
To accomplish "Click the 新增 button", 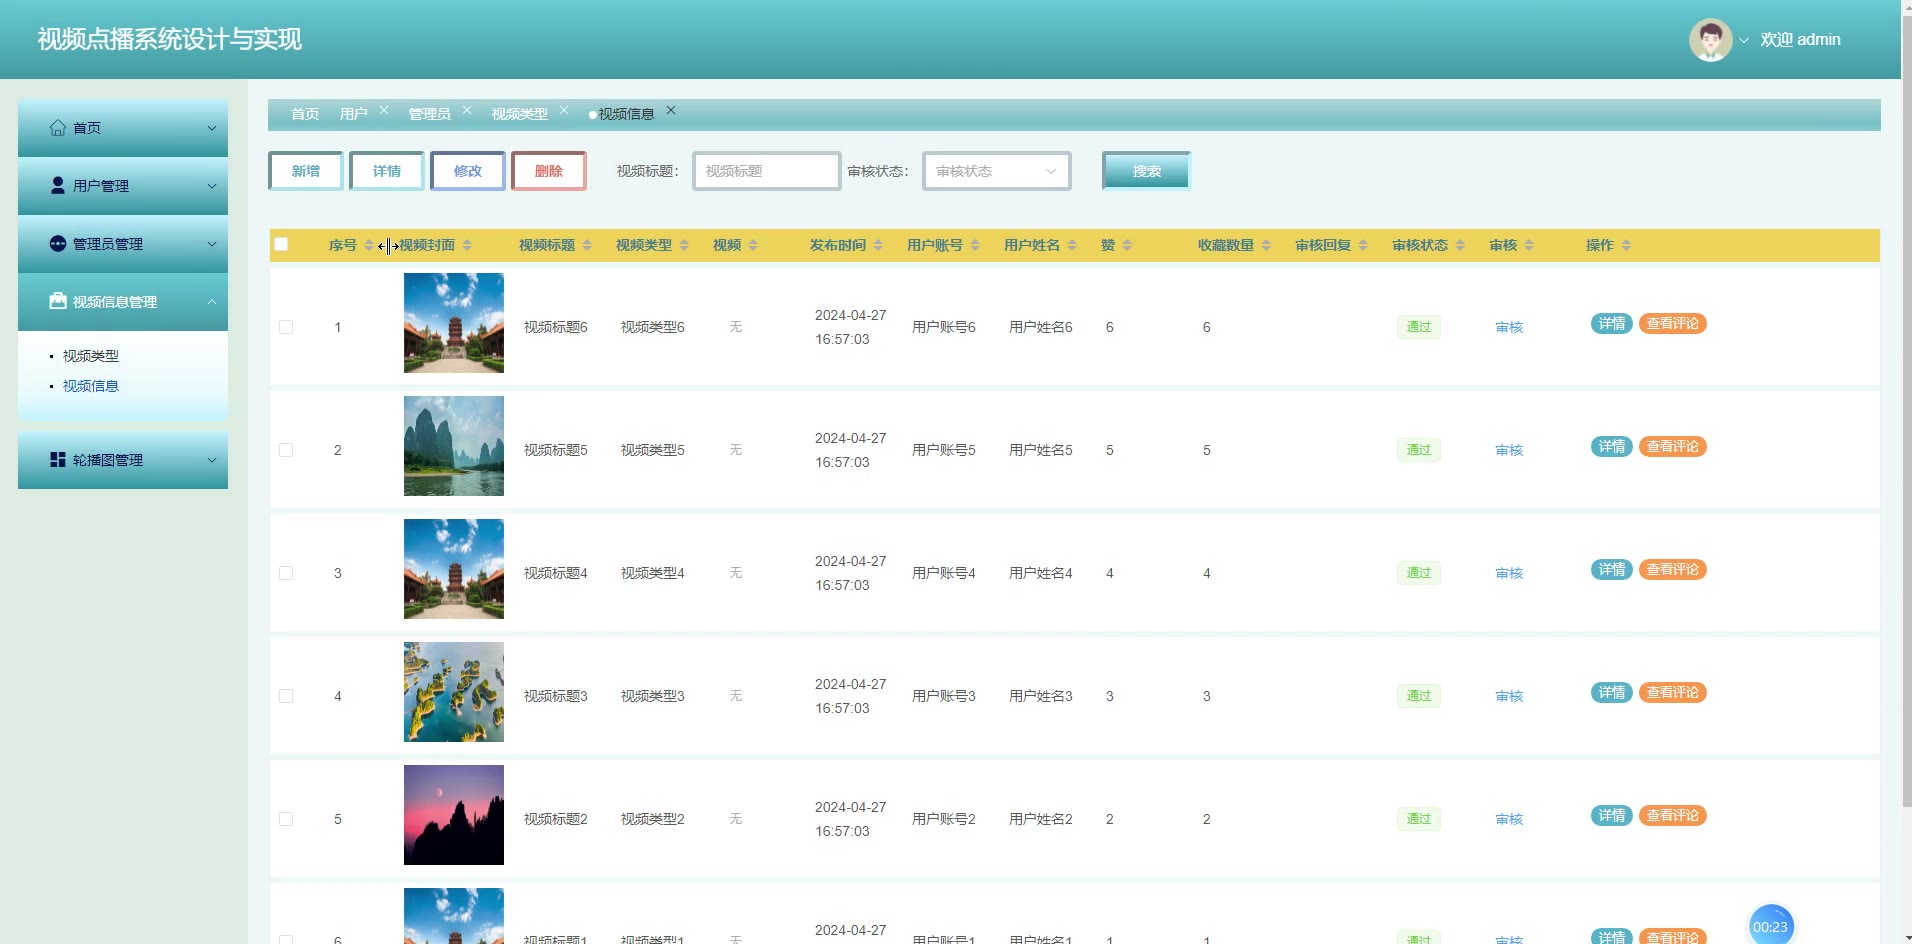I will coord(306,171).
